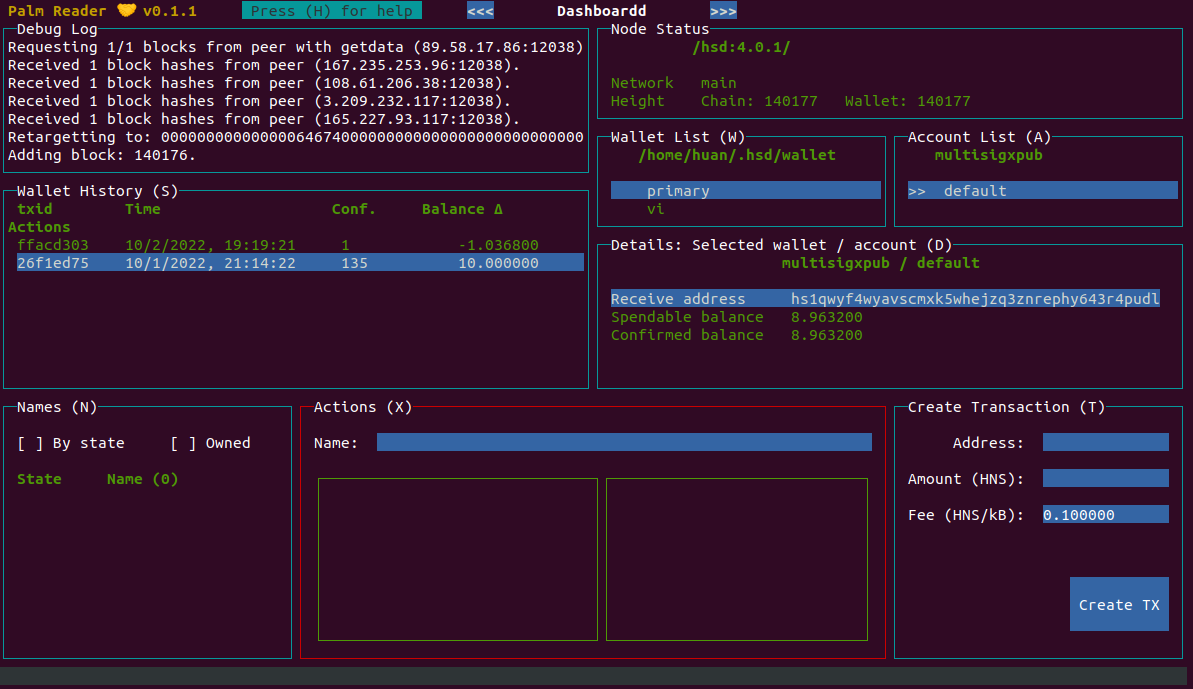
Task: Click the Chain: 140177 height value
Action: 759,100
